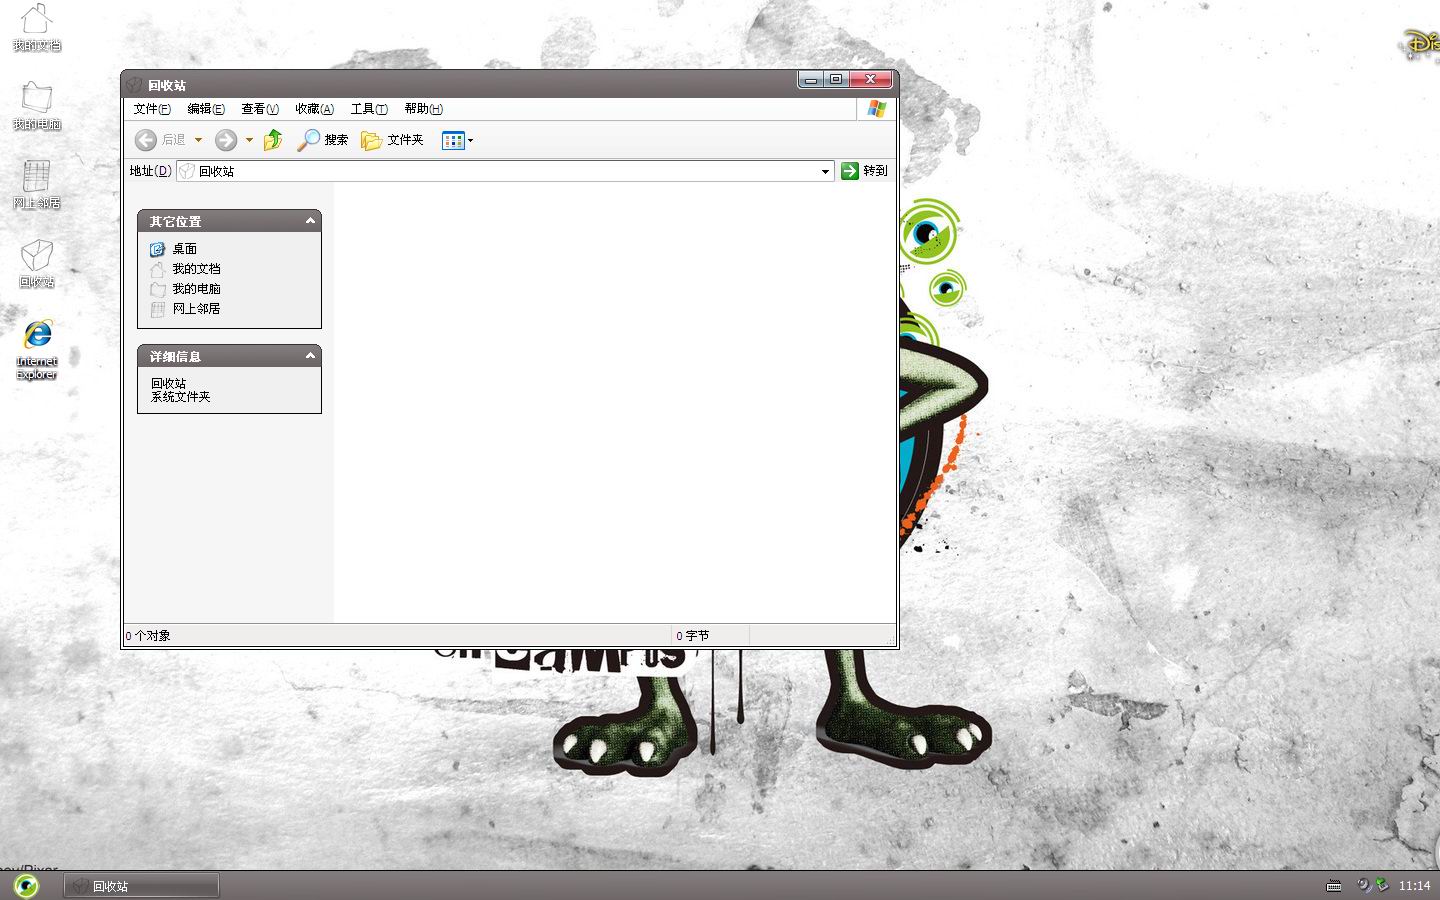Click the 系统文件夹 details text

point(181,397)
